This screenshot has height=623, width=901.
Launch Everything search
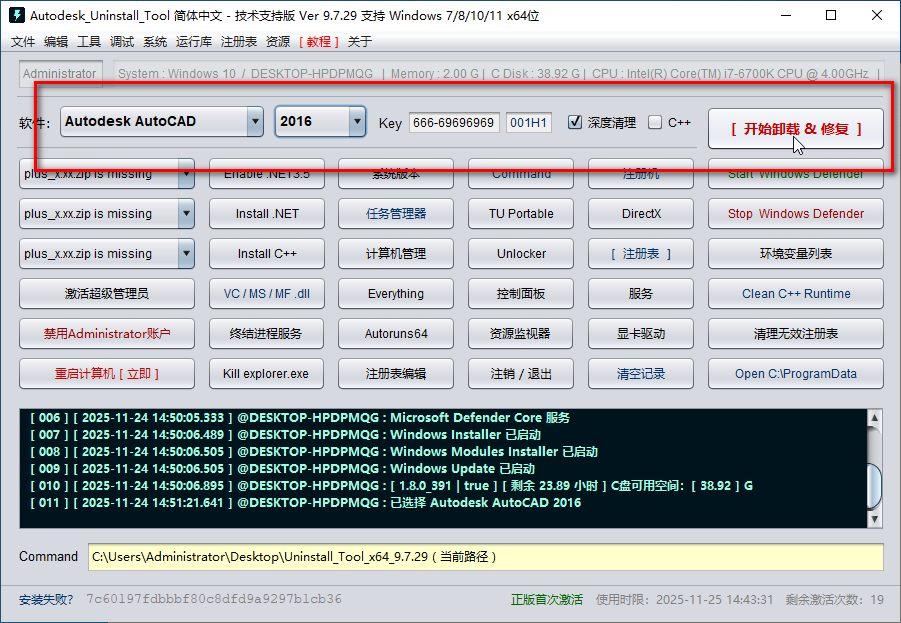point(396,294)
